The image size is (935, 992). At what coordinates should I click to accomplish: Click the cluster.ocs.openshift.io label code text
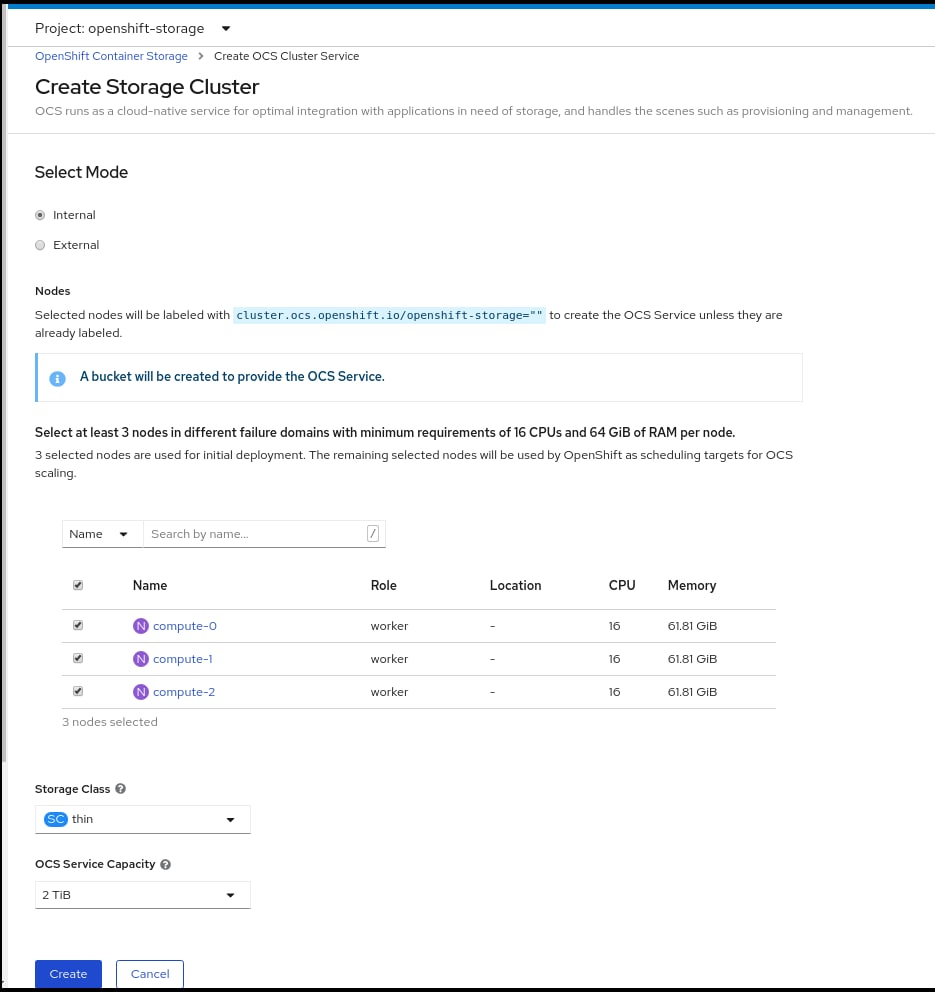pos(389,315)
